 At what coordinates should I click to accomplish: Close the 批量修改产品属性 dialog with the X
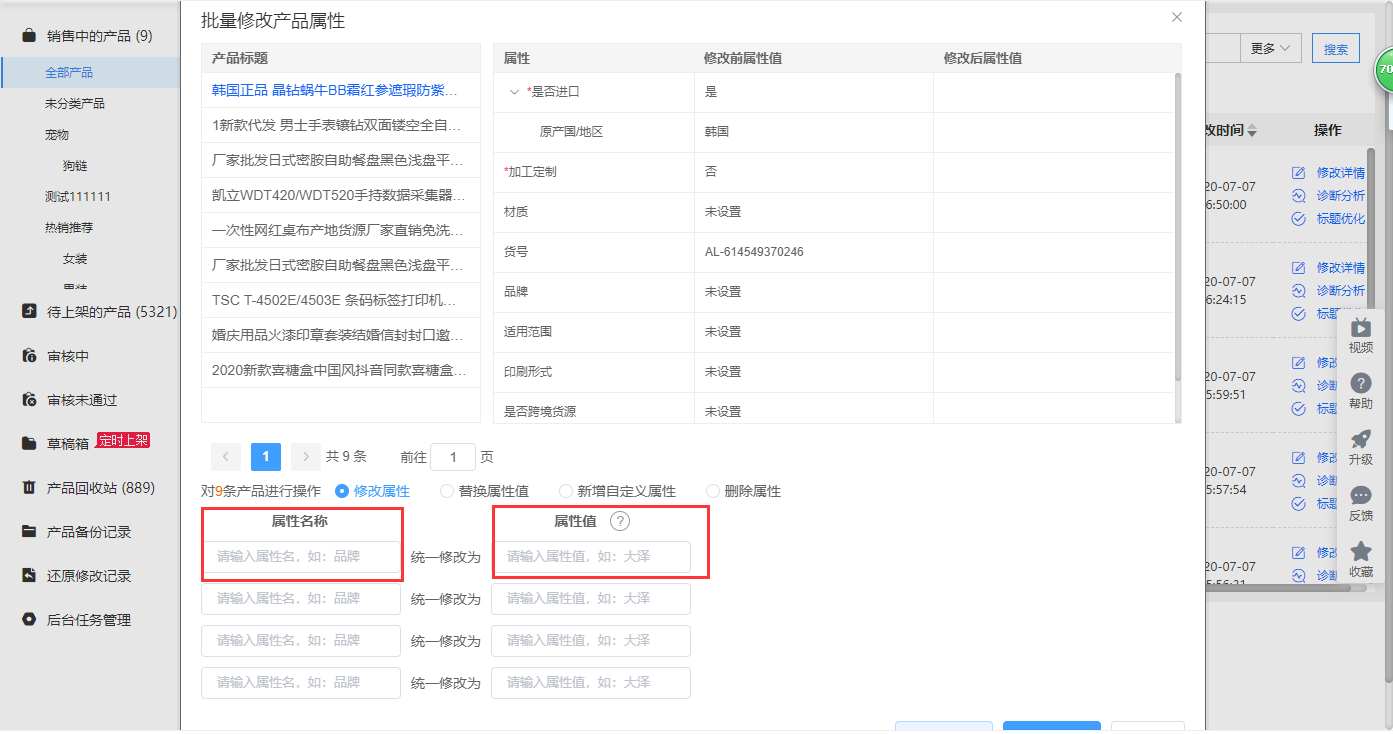pyautogui.click(x=1177, y=17)
